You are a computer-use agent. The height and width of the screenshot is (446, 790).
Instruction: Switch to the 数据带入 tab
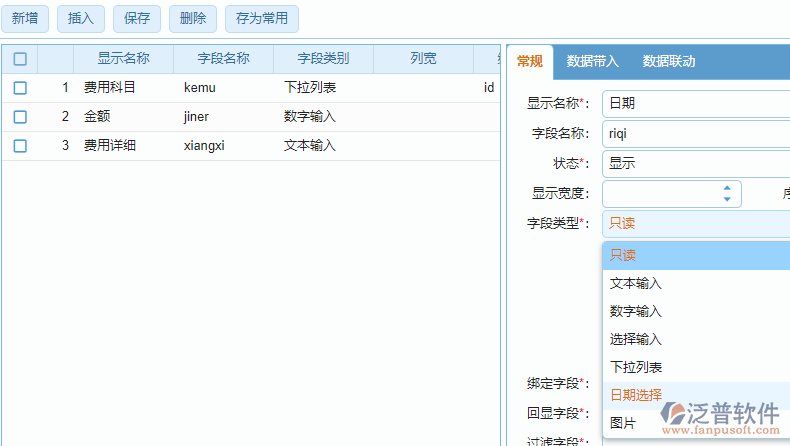(592, 61)
